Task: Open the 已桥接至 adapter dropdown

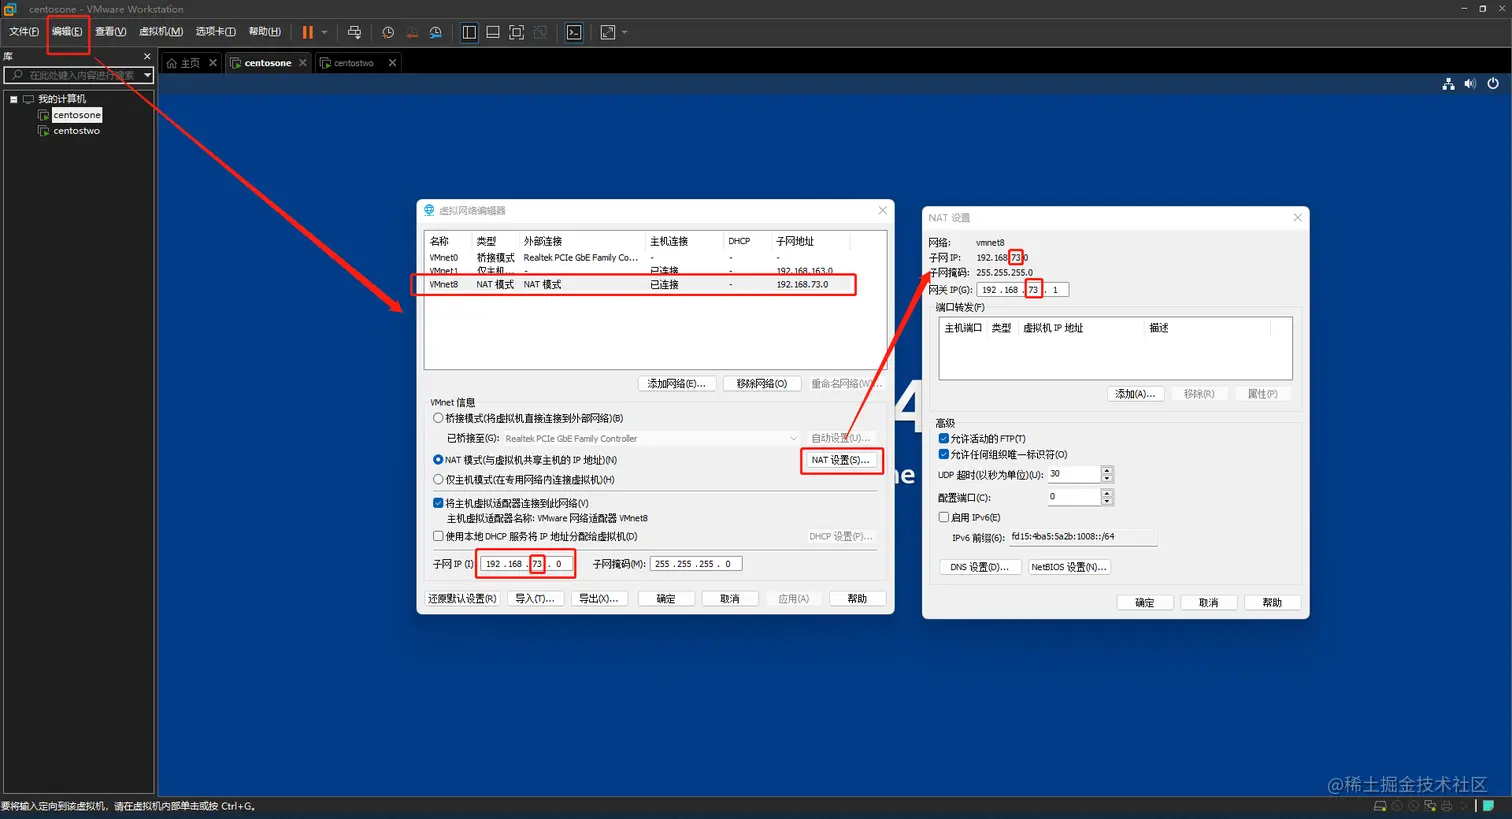Action: (x=793, y=438)
